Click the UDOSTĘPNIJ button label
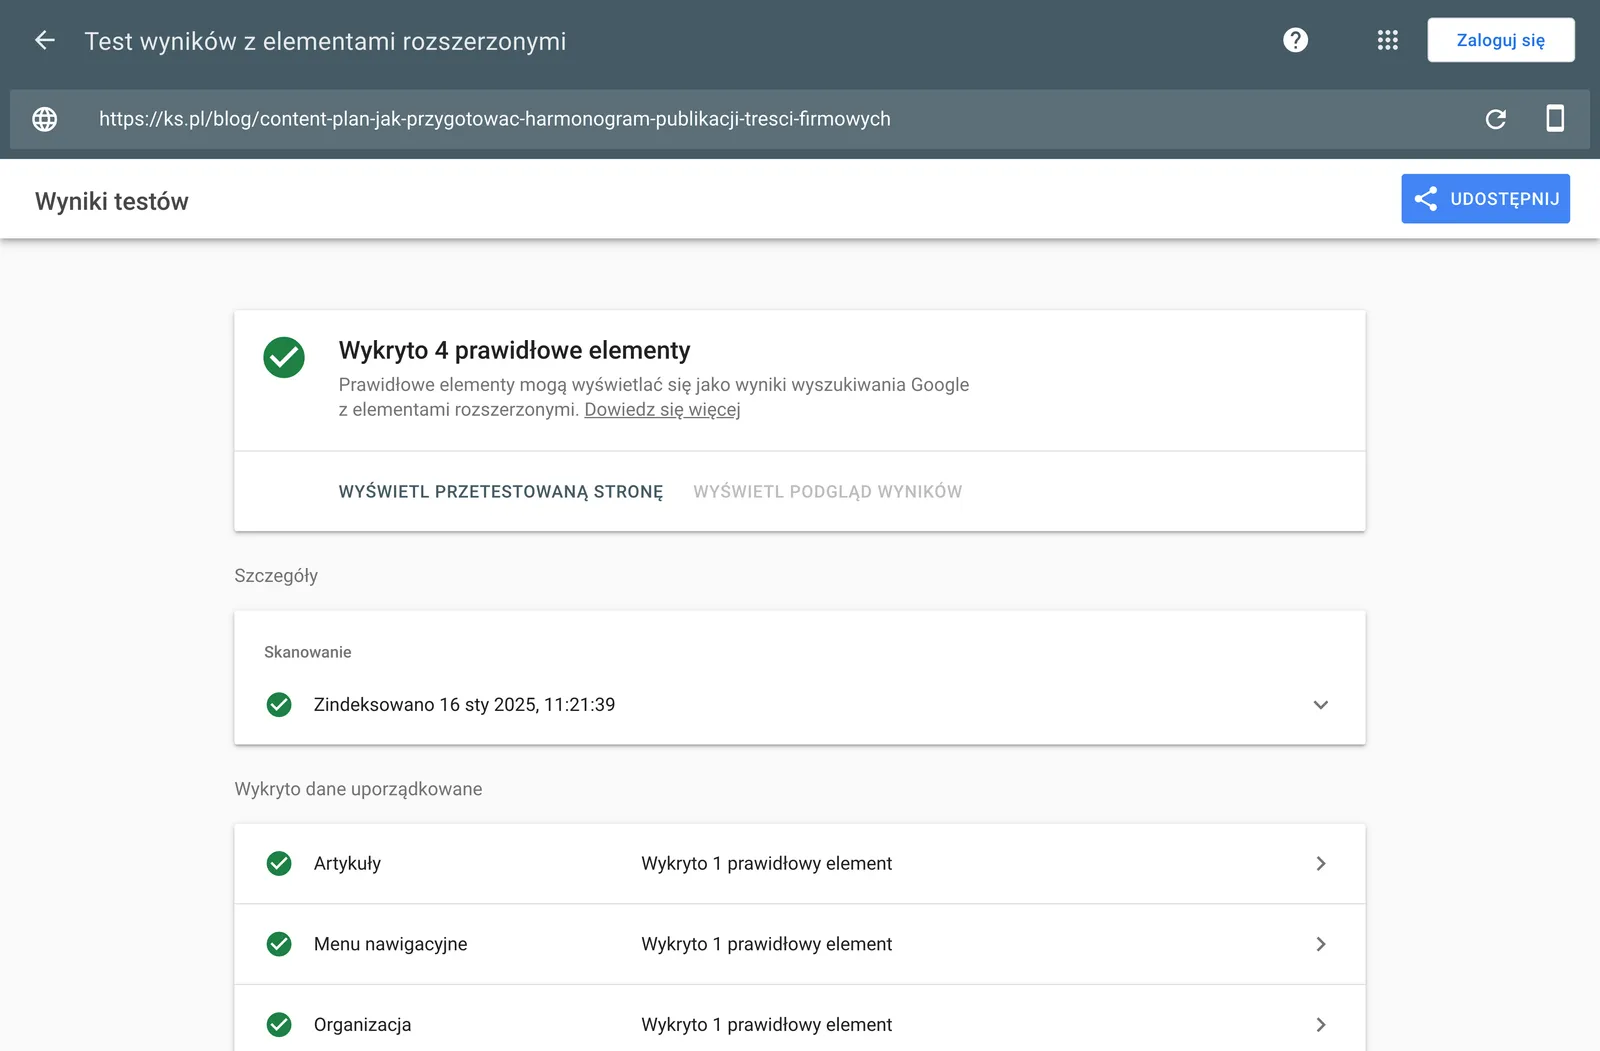This screenshot has width=1600, height=1051. tap(1504, 199)
